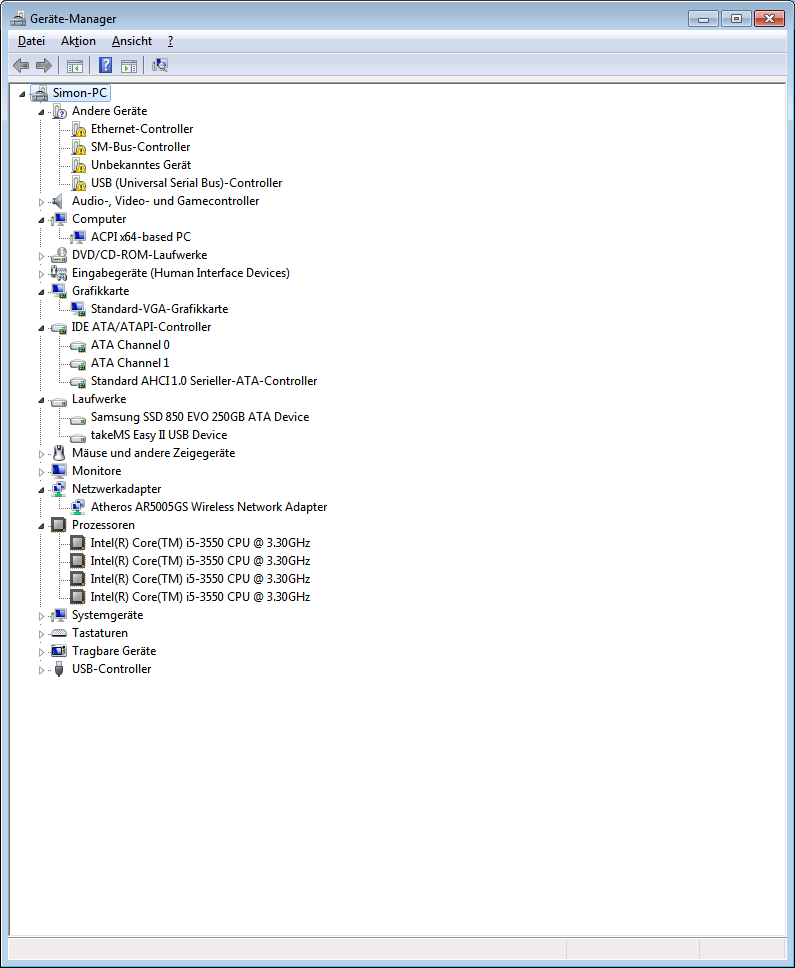Screen dimensions: 795x968
Task: Open the ? help menu
Action: (170, 41)
